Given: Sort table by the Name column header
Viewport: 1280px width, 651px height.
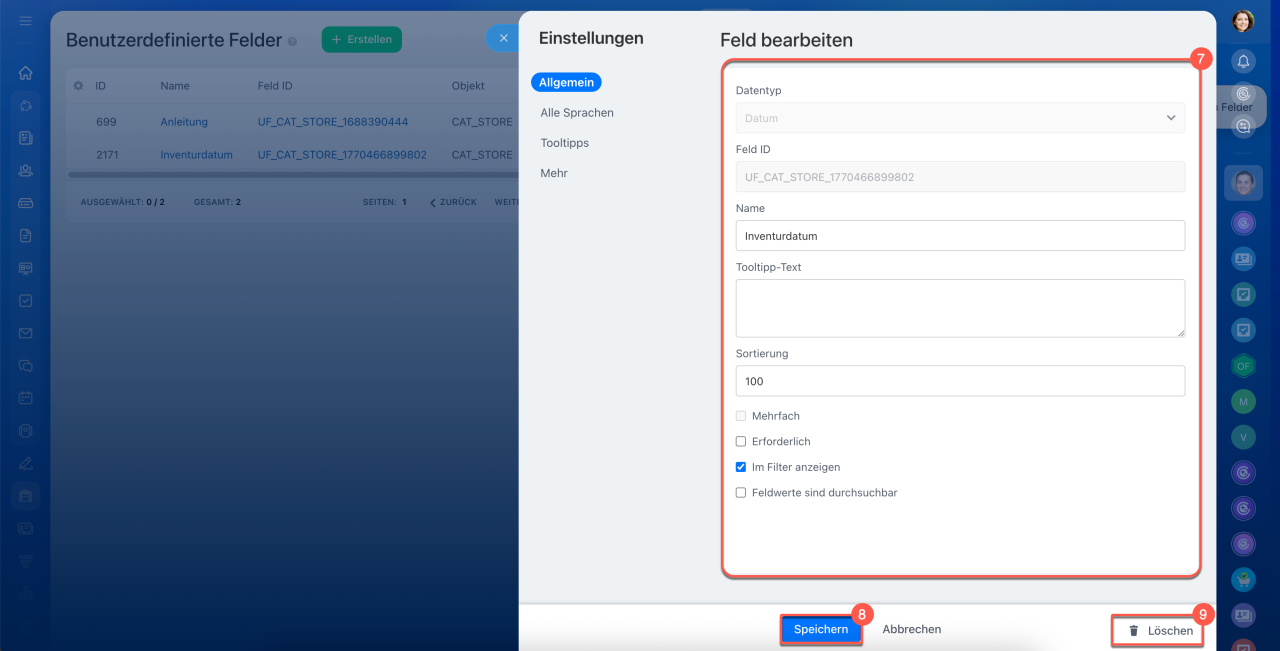Looking at the screenshot, I should point(175,86).
